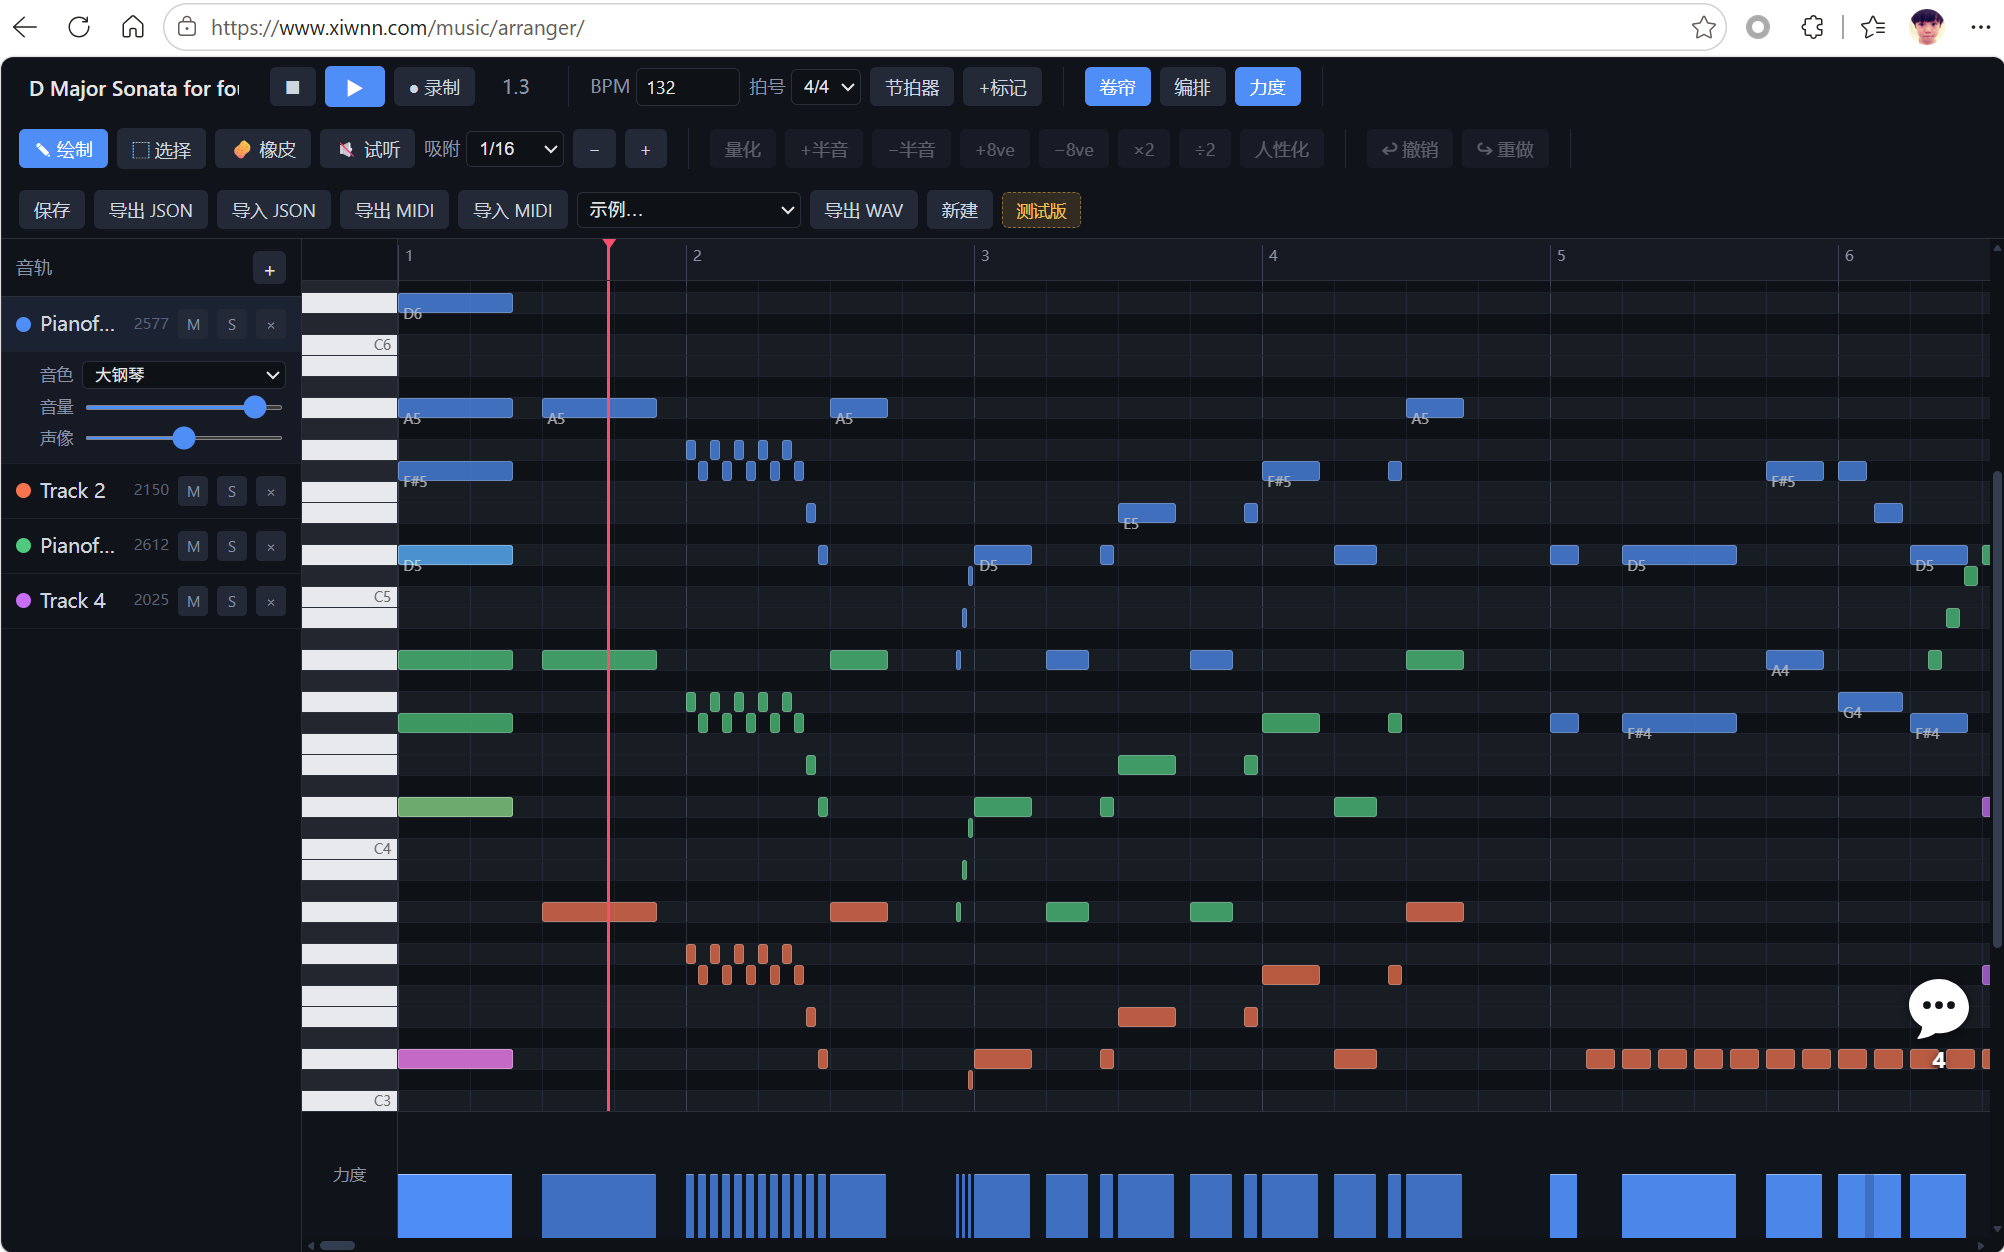Click the stop playback button

(293, 87)
